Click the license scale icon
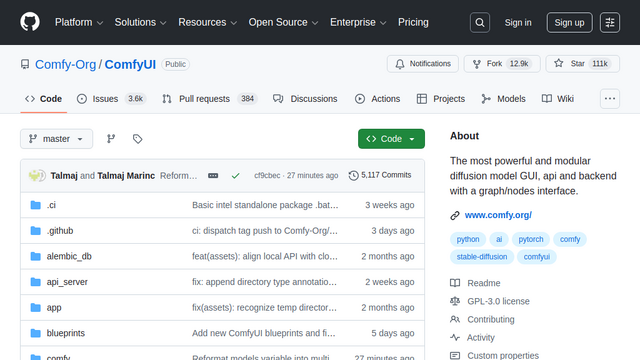 coord(455,301)
